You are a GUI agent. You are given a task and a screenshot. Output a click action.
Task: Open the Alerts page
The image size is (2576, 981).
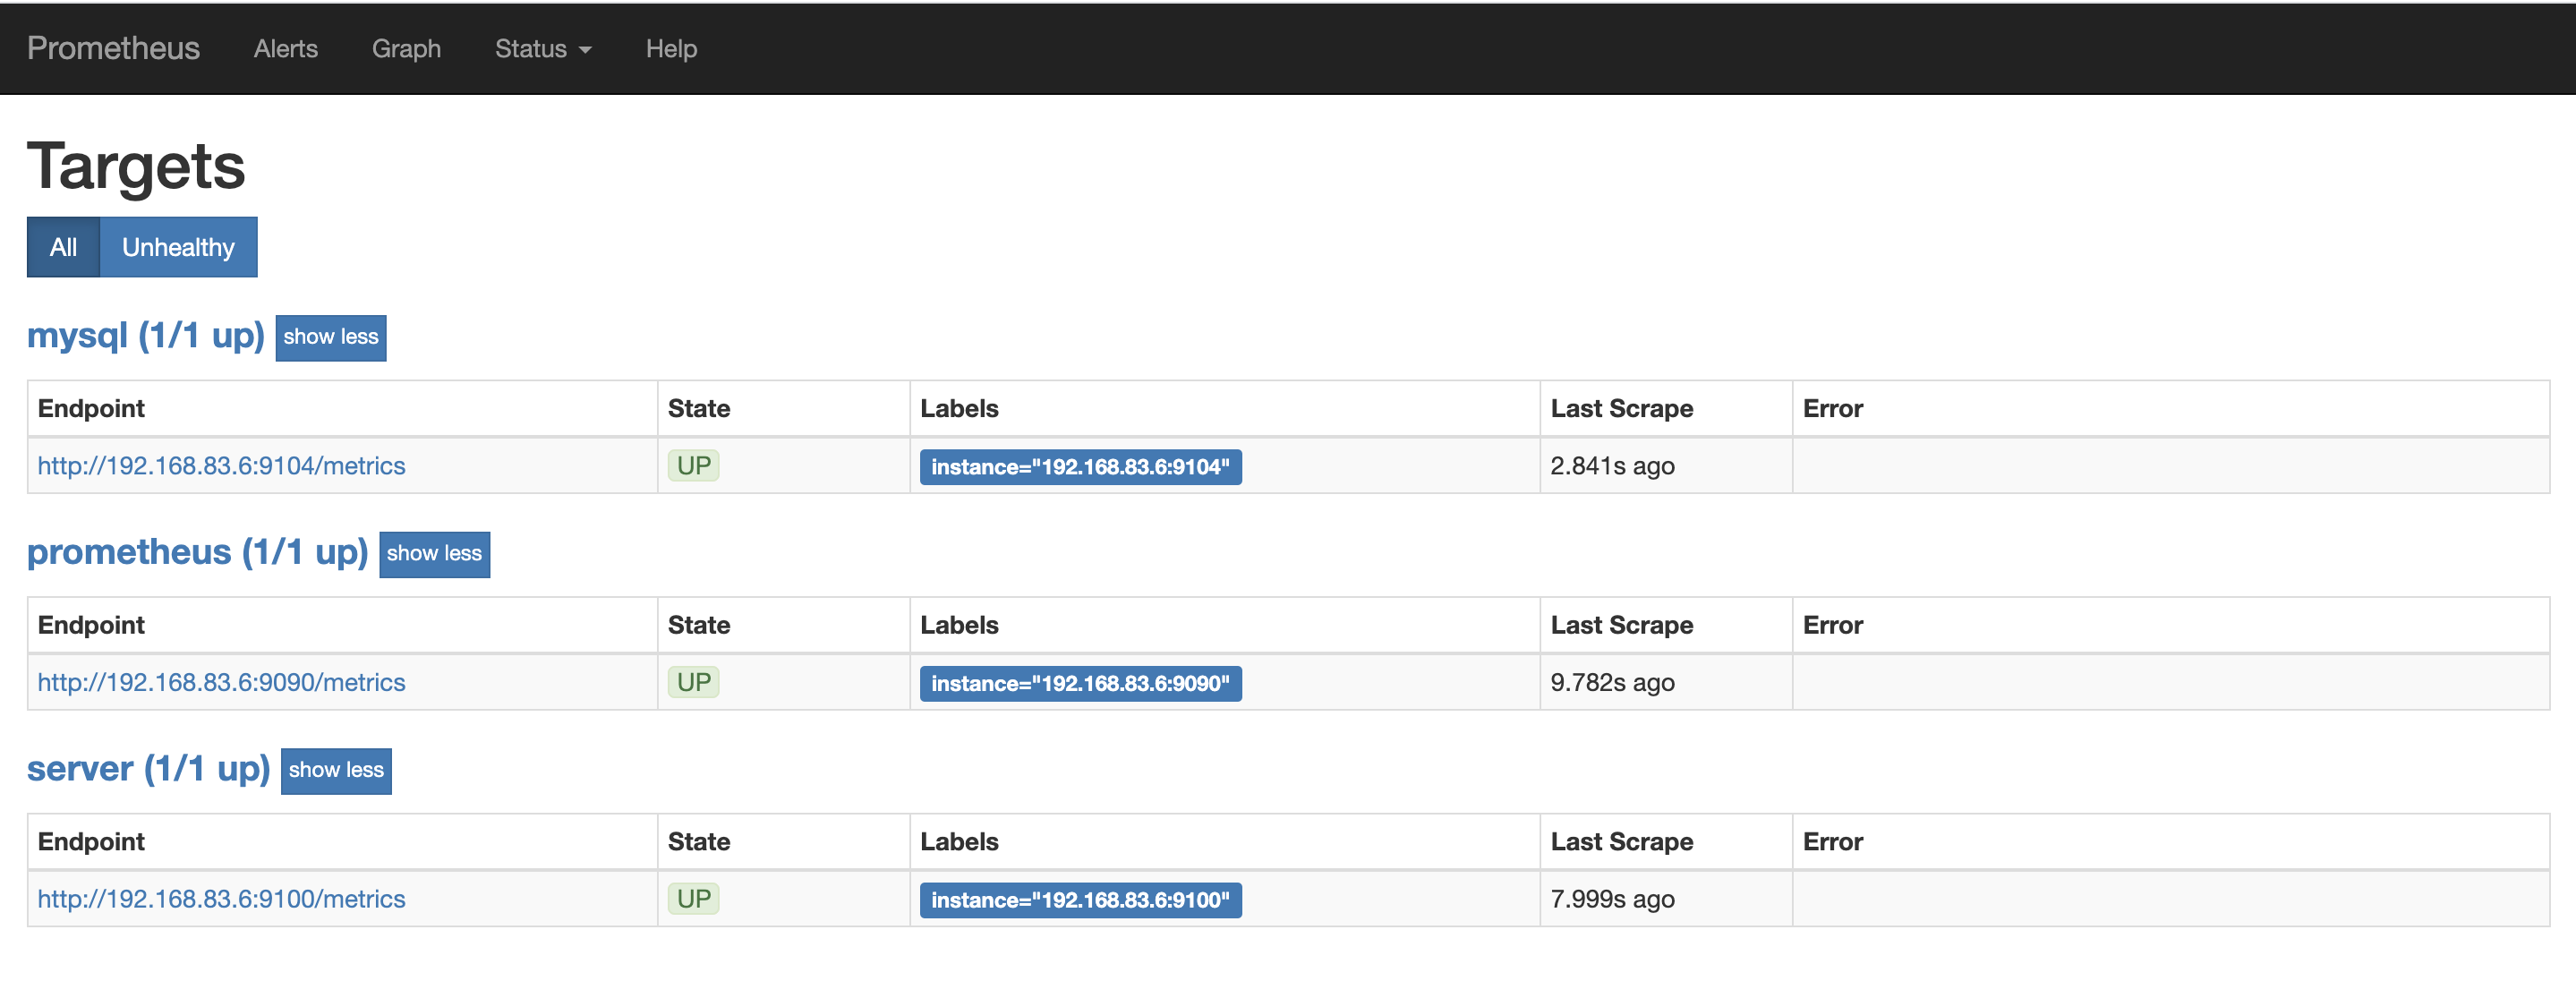click(285, 49)
